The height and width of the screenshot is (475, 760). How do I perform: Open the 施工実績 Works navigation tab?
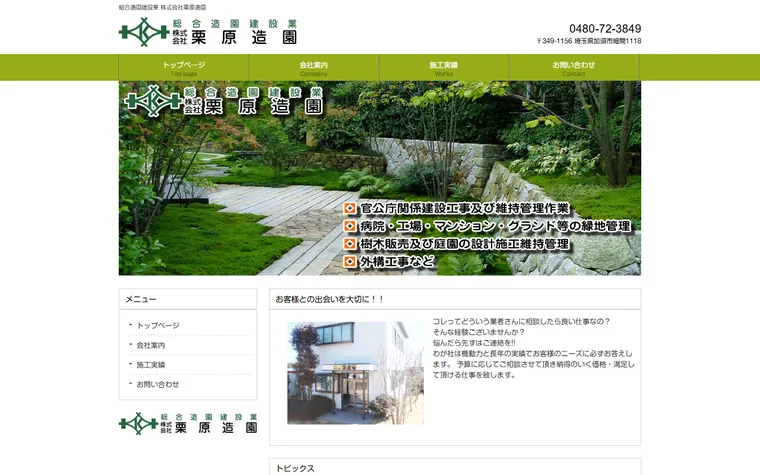coord(444,68)
